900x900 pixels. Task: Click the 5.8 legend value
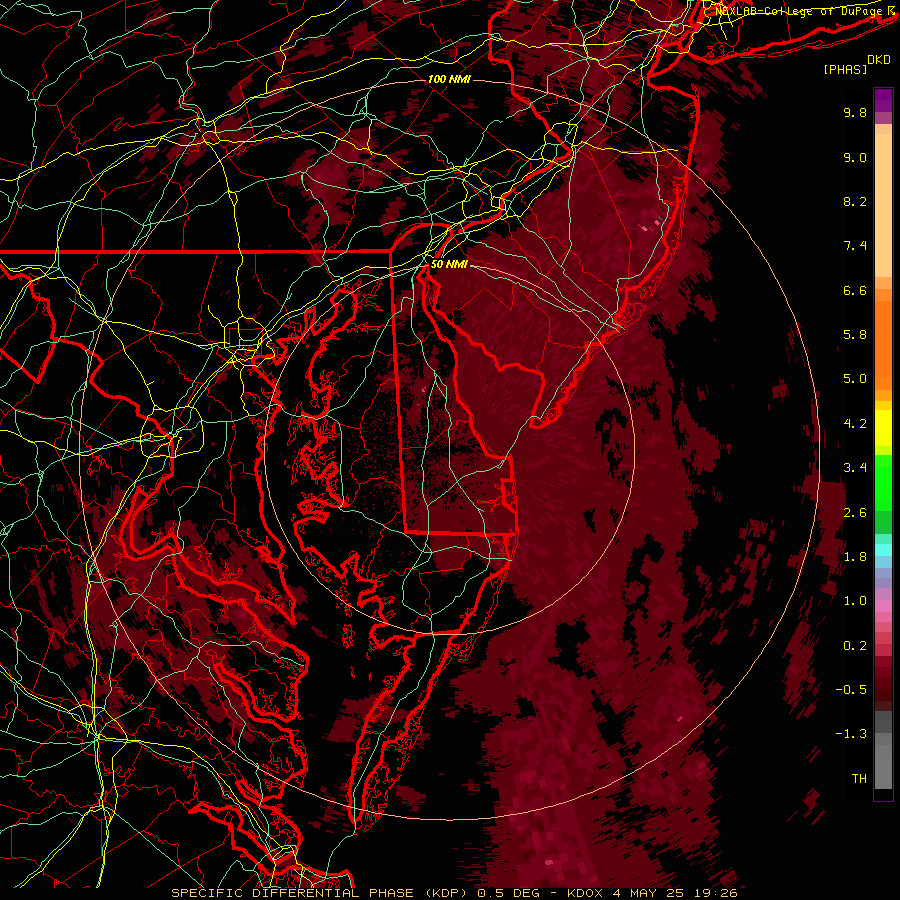click(855, 335)
